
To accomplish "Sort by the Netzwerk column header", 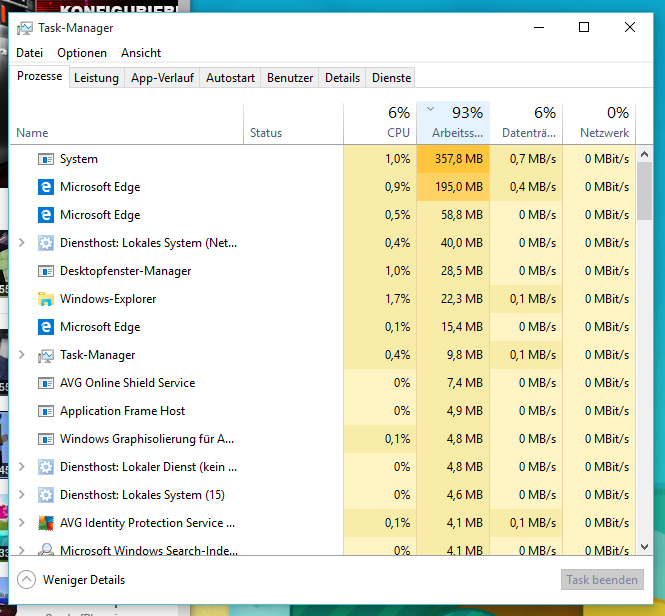I will pyautogui.click(x=599, y=123).
